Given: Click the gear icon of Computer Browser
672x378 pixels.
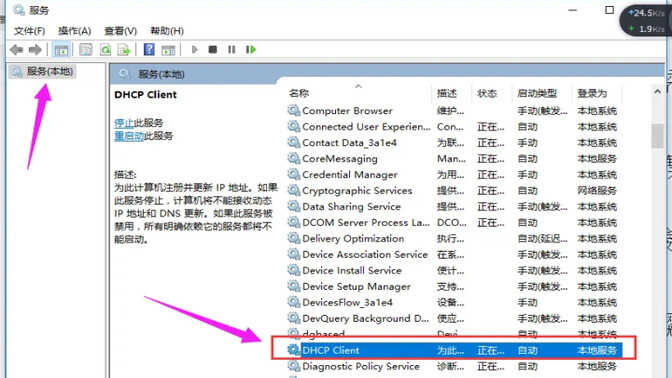Looking at the screenshot, I should point(294,111).
